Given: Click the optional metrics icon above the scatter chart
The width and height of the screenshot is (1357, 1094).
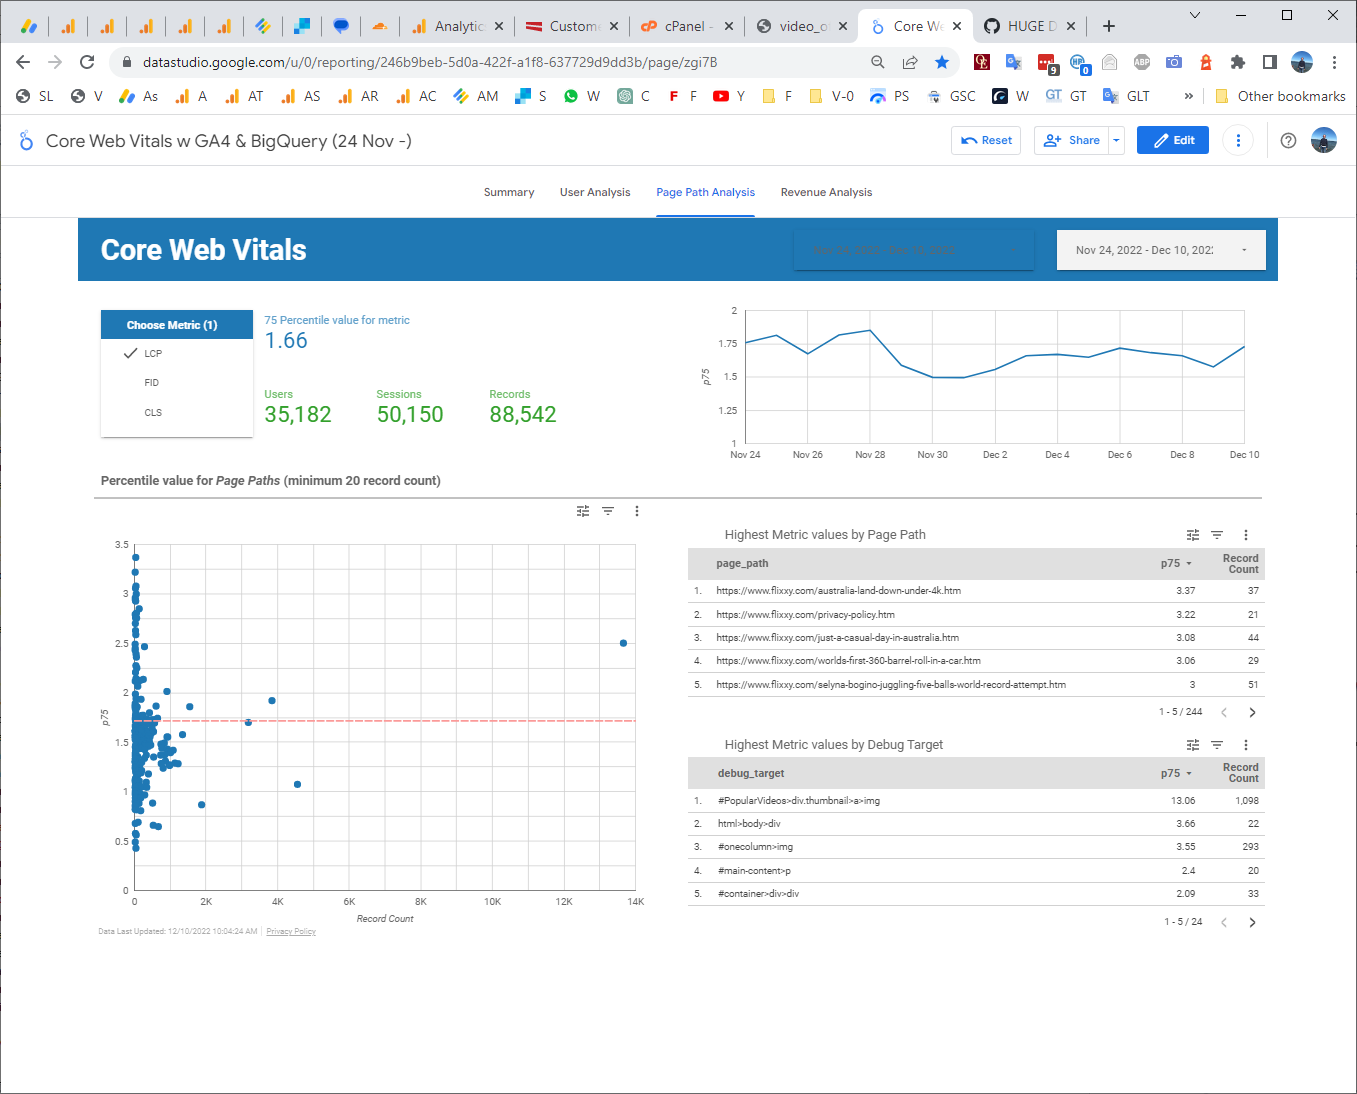Looking at the screenshot, I should (x=583, y=511).
